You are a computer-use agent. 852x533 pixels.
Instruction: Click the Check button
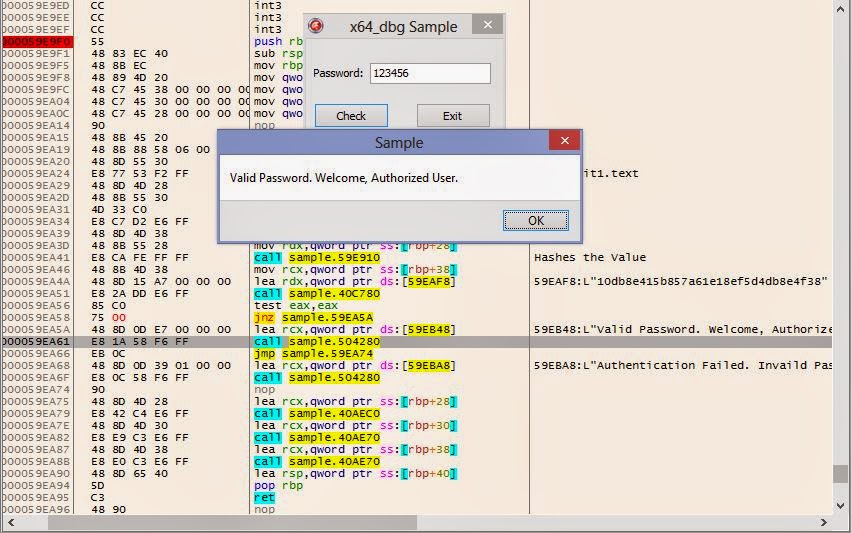pyautogui.click(x=351, y=116)
